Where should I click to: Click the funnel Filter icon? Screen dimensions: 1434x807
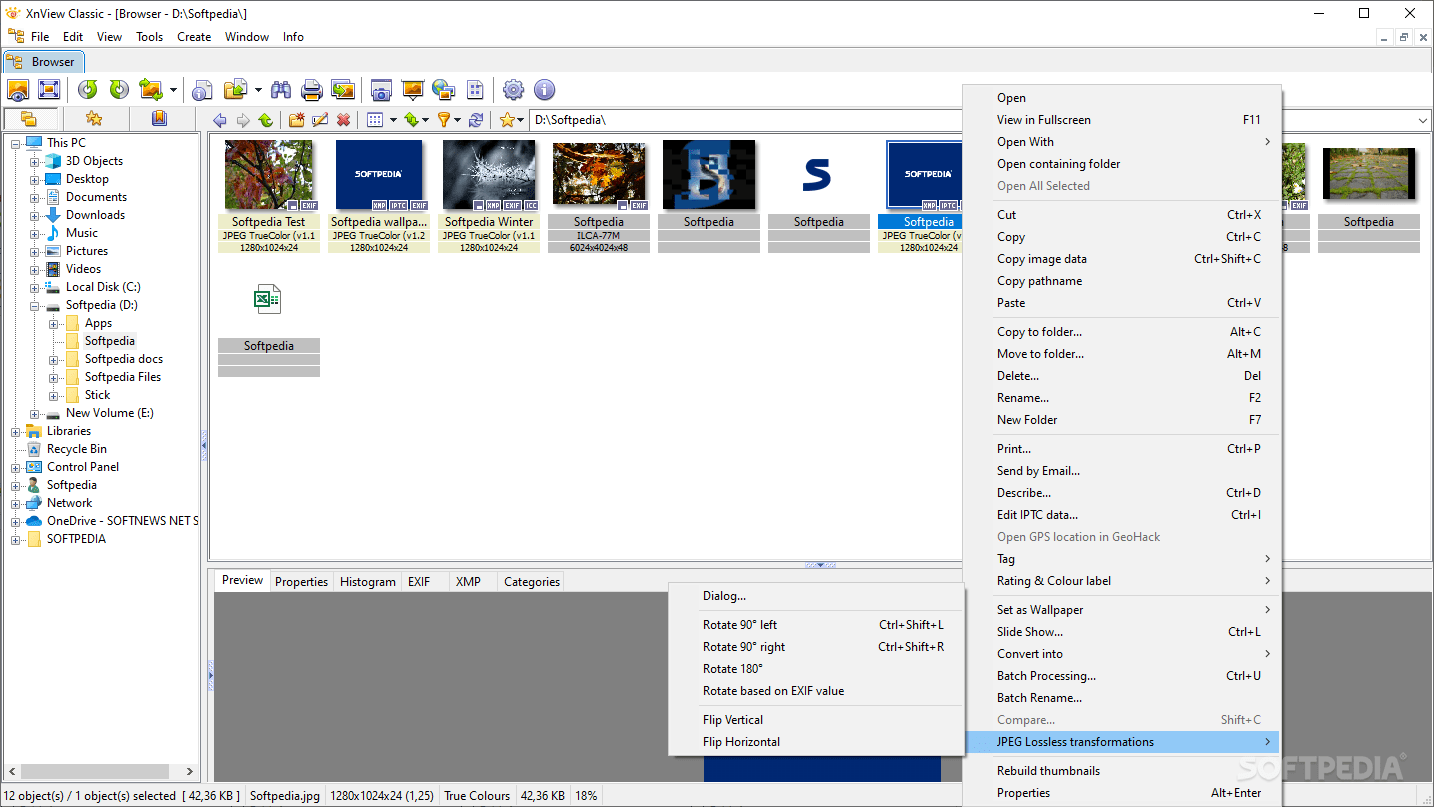click(x=444, y=120)
